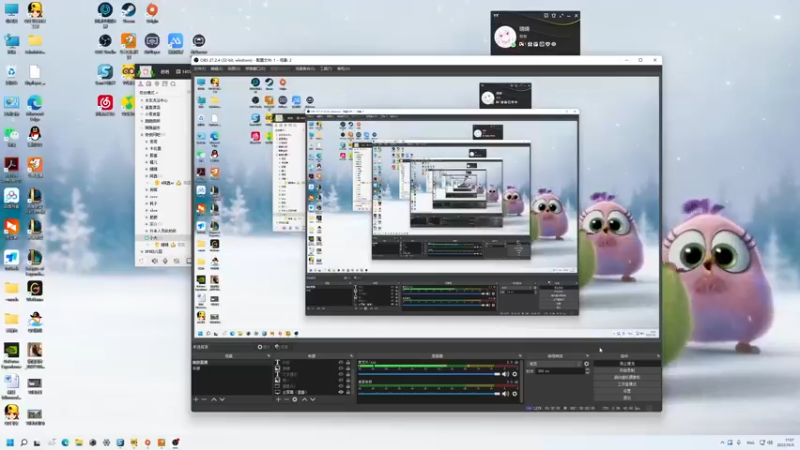Expand third channel tree row in YY window

pos(142,114)
